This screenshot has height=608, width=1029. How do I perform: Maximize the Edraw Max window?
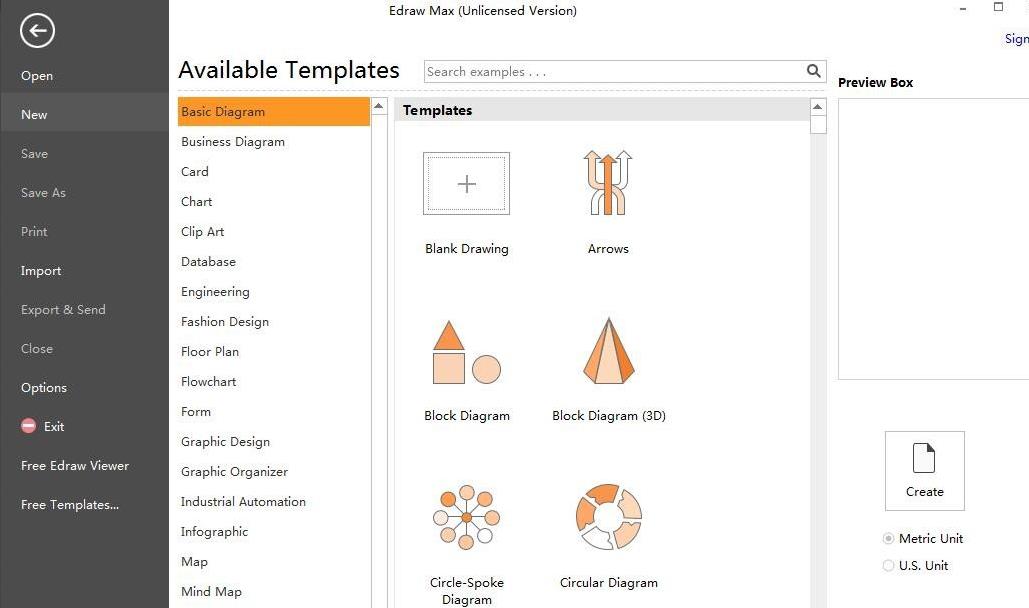pyautogui.click(x=998, y=7)
